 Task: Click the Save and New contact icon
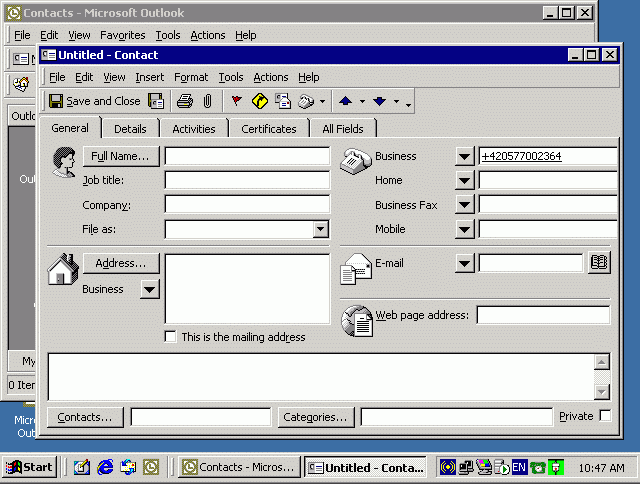156,101
